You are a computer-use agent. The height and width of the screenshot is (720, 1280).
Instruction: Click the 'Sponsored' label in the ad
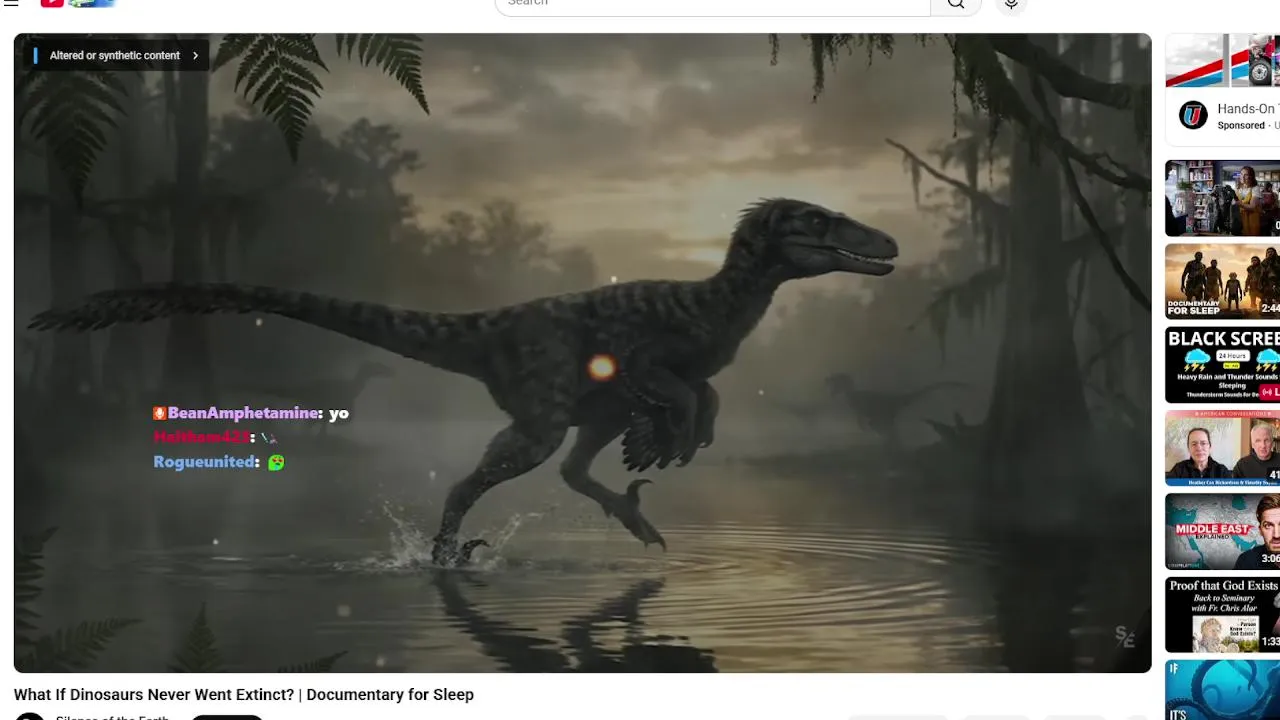(1241, 126)
